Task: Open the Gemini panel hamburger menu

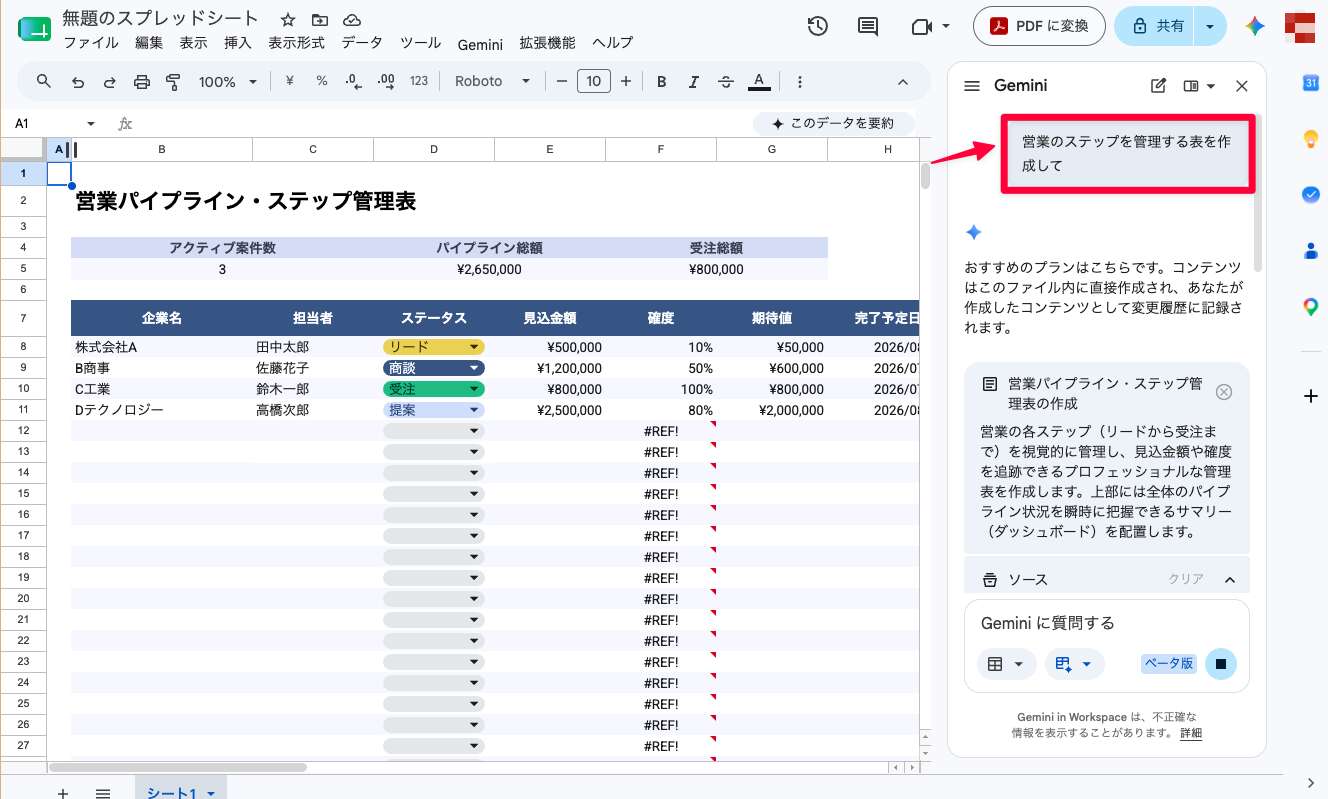Action: (971, 86)
